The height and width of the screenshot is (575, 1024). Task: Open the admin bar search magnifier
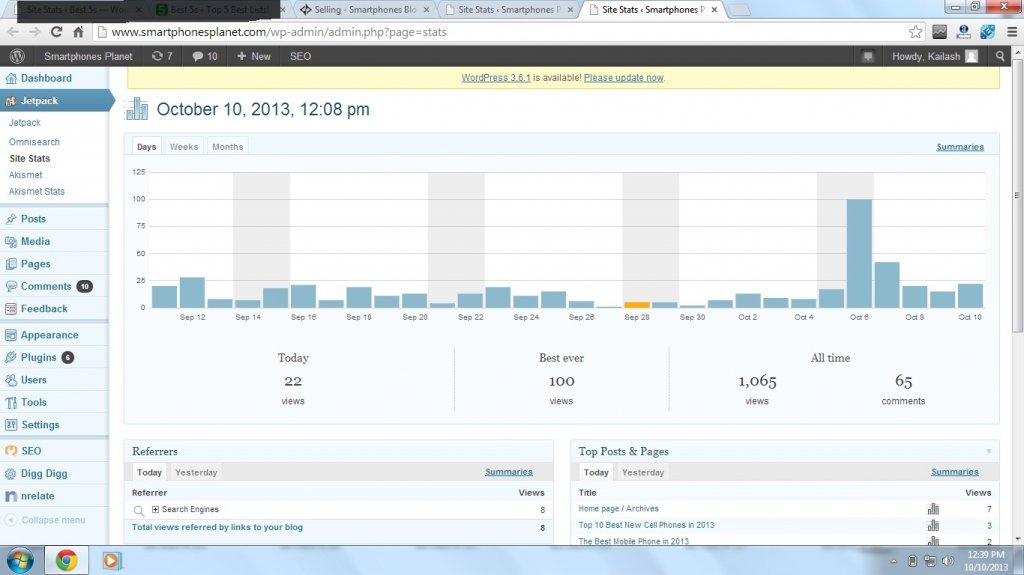point(1000,56)
